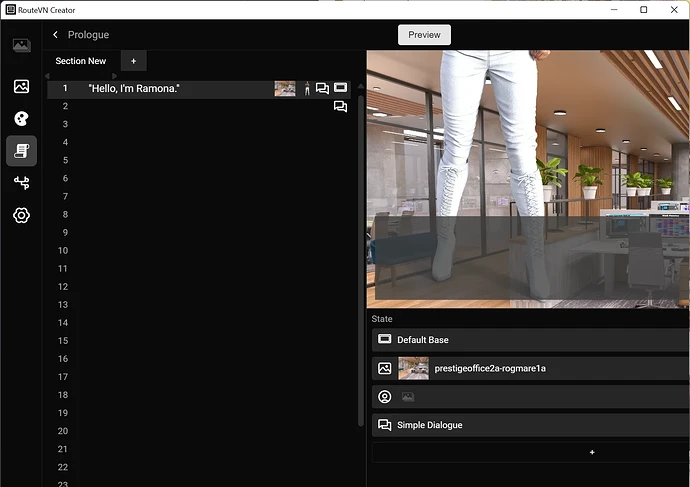The height and width of the screenshot is (487, 690).
Task: Add a new section with the plus tab
Action: pyautogui.click(x=133, y=61)
